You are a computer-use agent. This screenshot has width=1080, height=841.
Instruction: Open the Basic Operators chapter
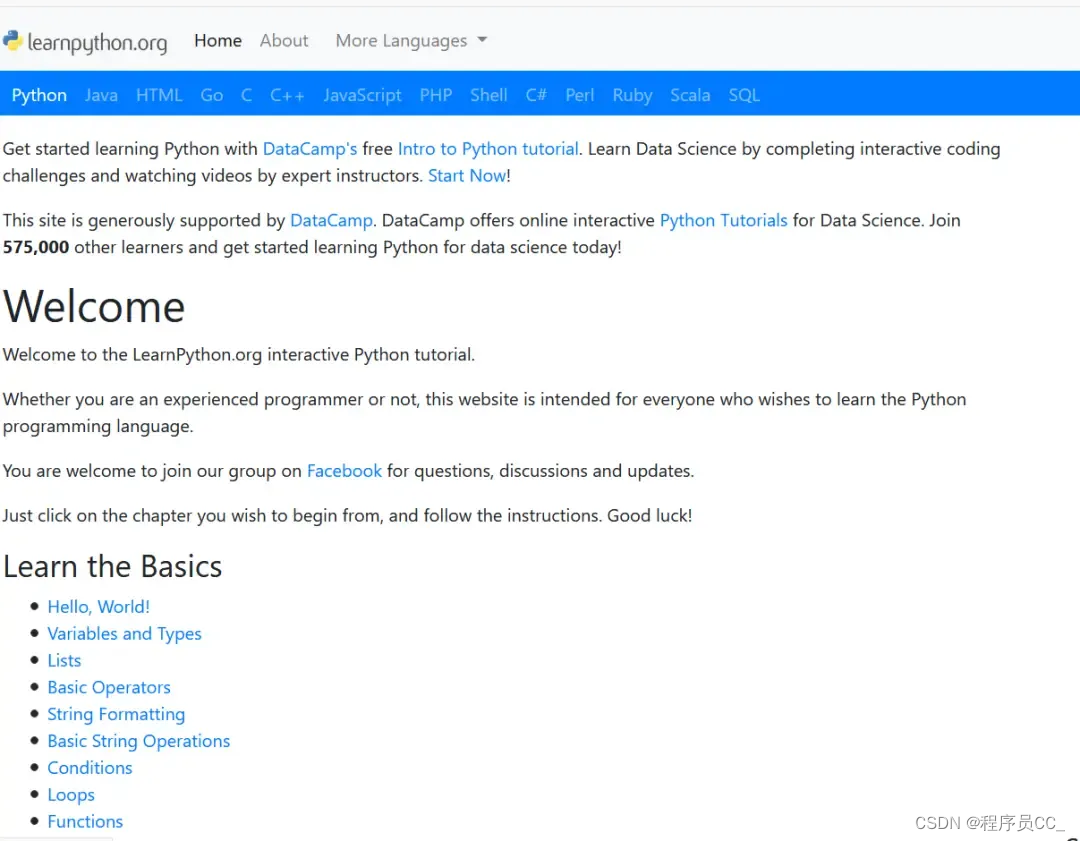[109, 687]
